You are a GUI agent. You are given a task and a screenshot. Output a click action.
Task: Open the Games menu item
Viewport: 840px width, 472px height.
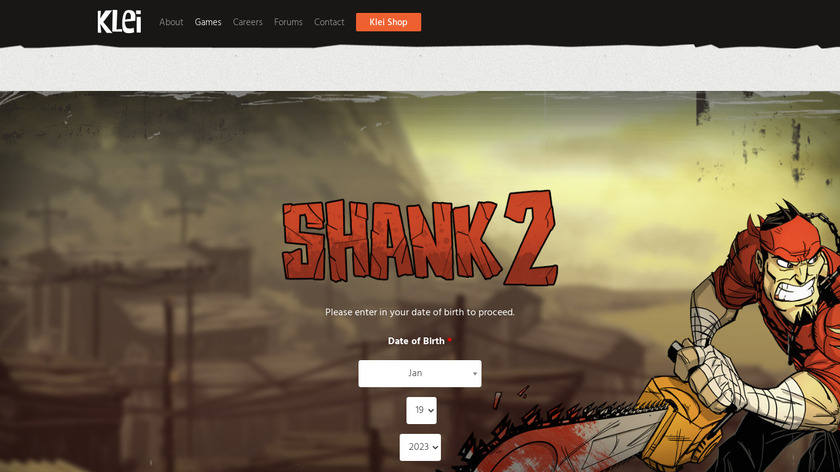pyautogui.click(x=208, y=22)
